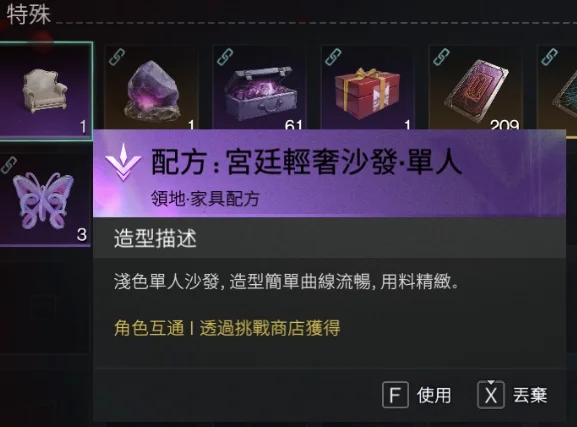
Task: Click the rarity chevron emblem in tooltip header
Action: (x=123, y=162)
